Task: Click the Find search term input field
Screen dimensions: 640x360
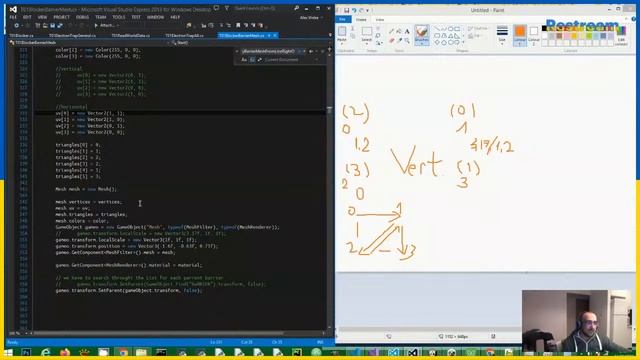Action: click(x=269, y=51)
